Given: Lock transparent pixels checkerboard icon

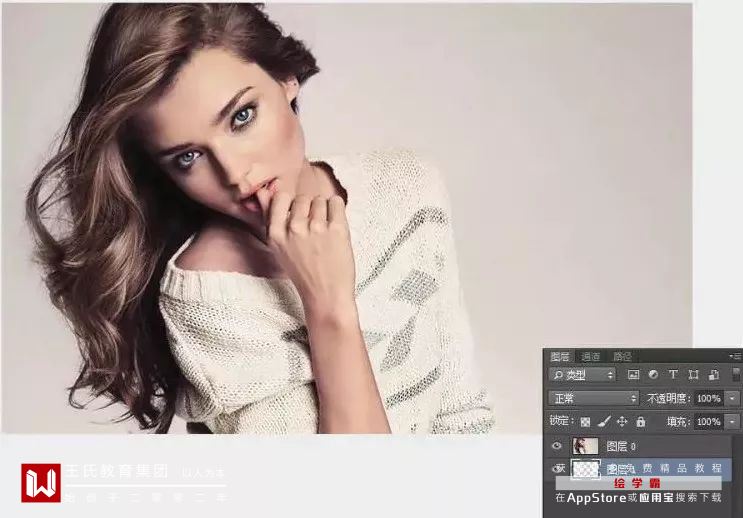Looking at the screenshot, I should pos(586,422).
